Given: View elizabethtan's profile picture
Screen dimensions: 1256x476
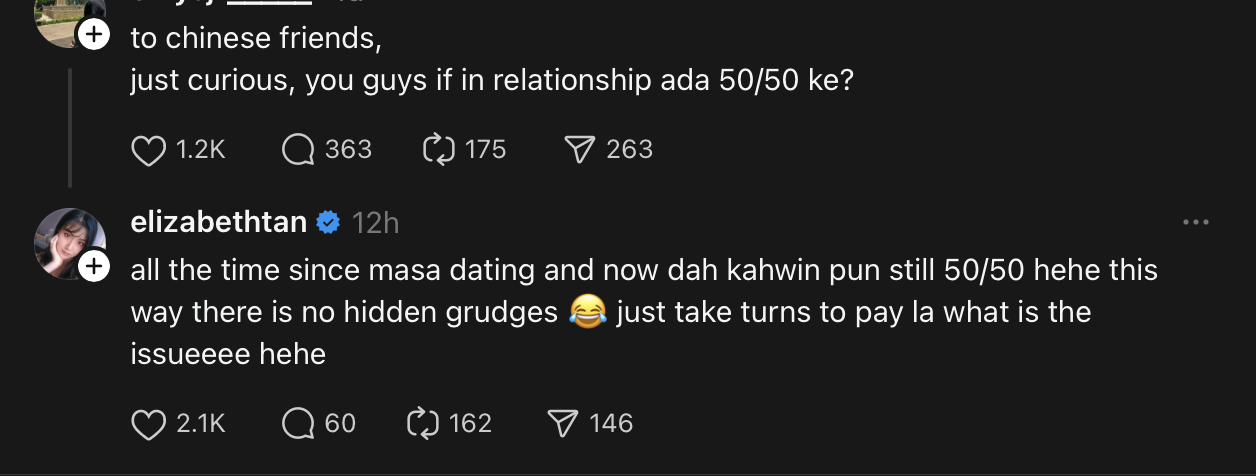Looking at the screenshot, I should [69, 243].
